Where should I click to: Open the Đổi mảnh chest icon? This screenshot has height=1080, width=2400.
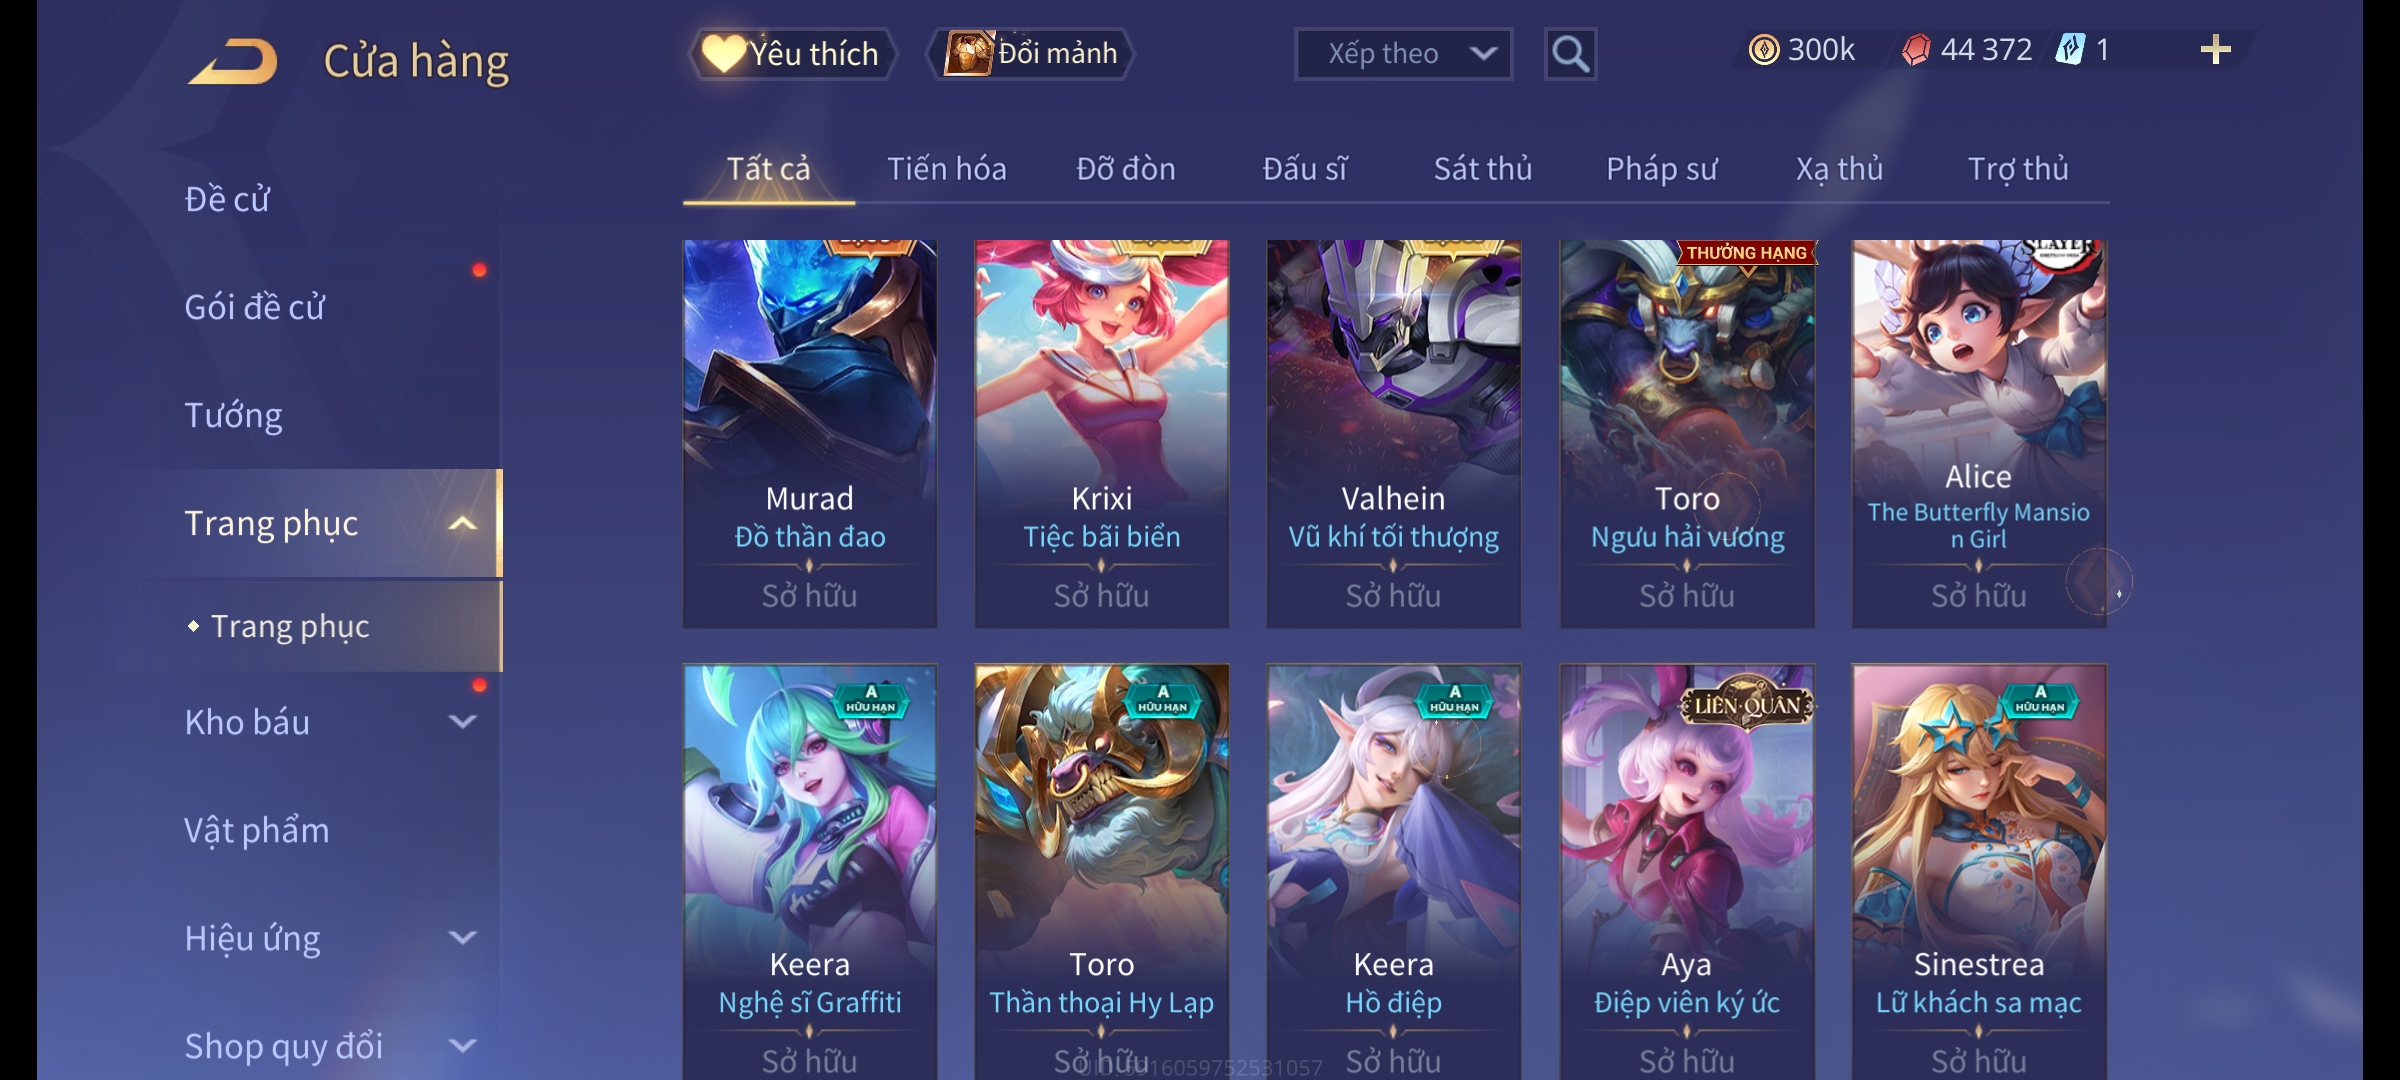pos(968,53)
